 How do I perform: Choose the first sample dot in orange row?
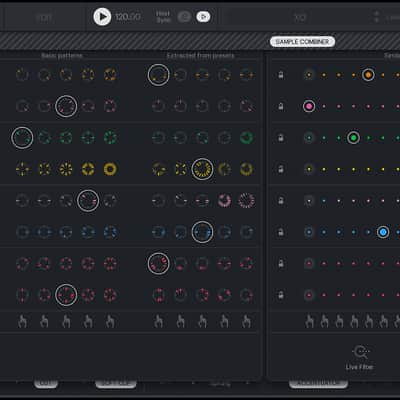coord(309,75)
